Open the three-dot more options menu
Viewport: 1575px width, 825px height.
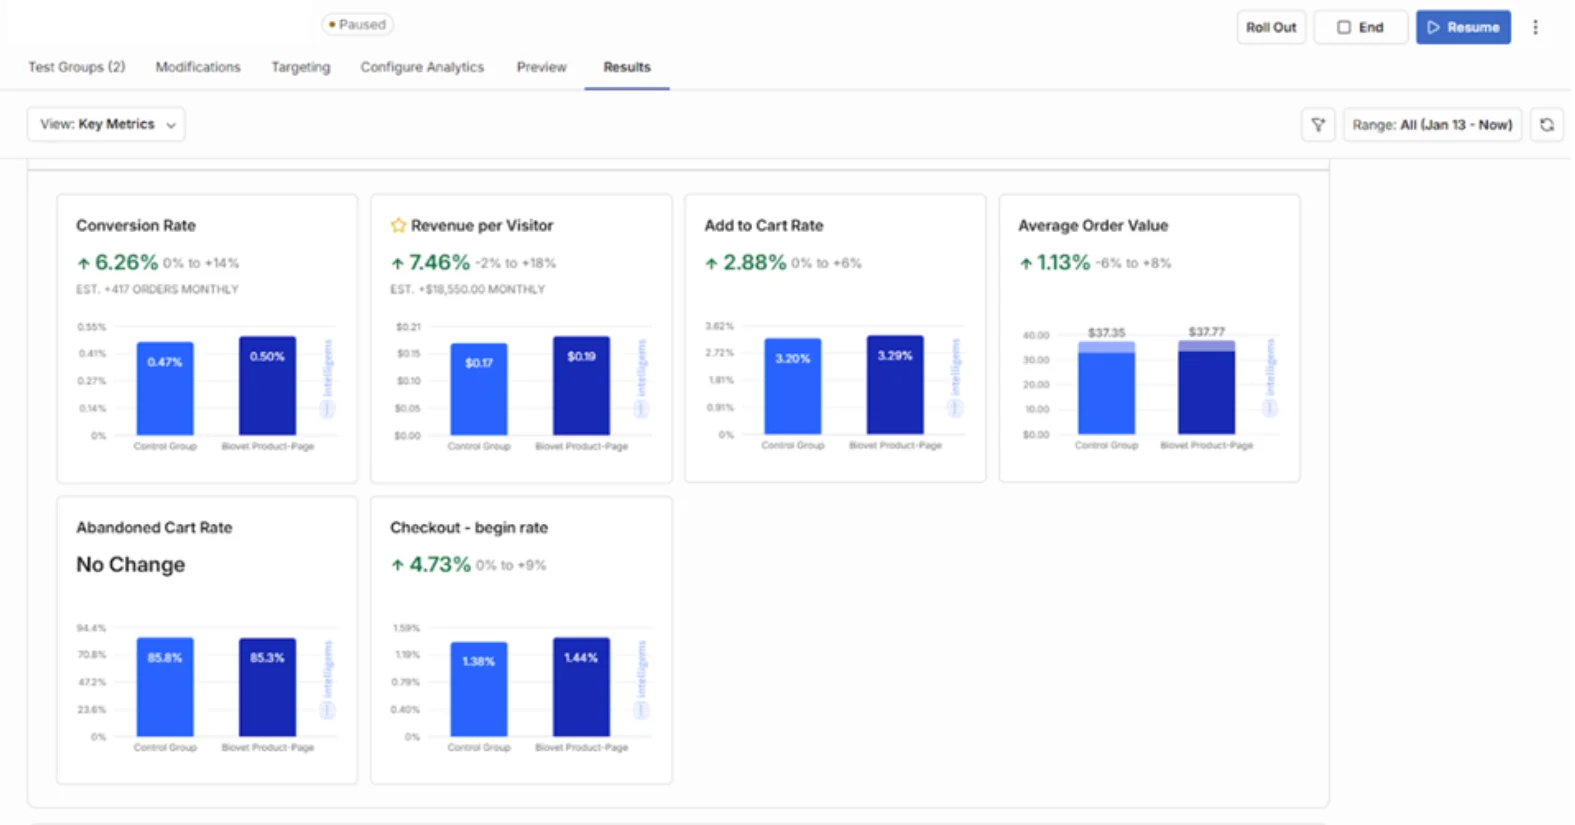coord(1536,27)
